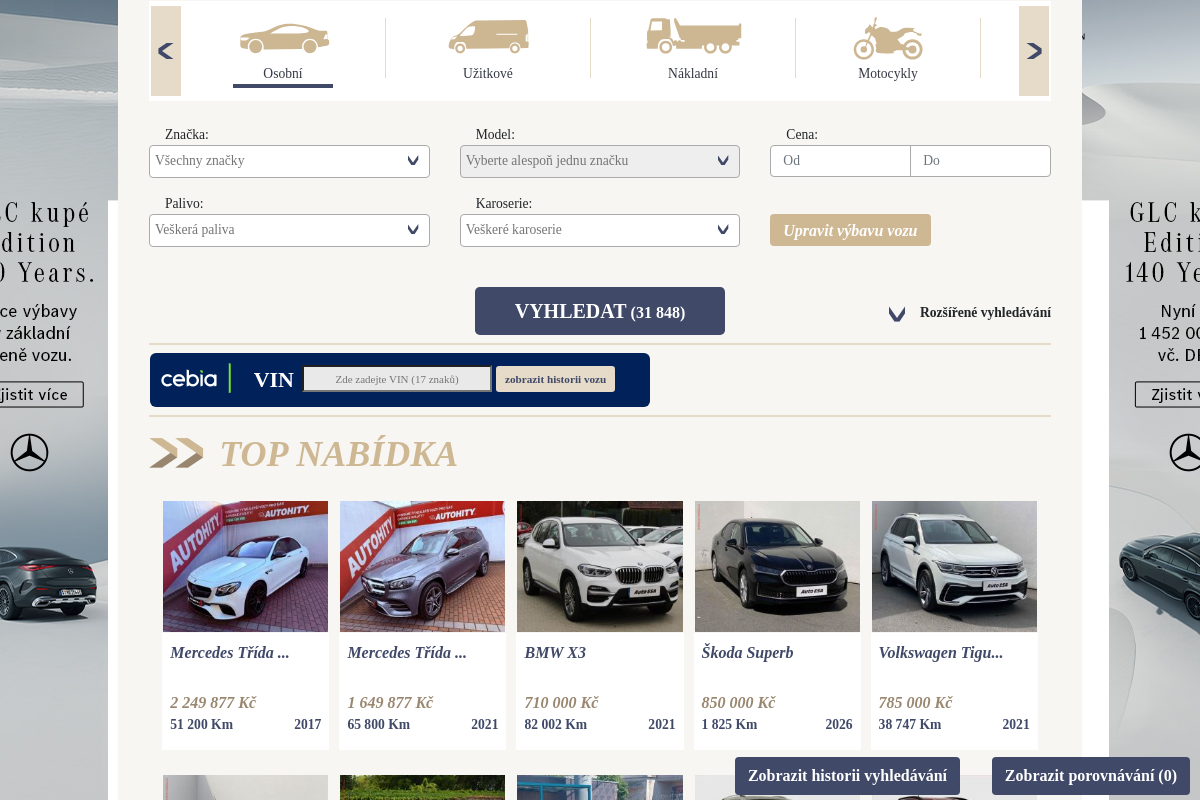Open the Palivo fuel dropdown
Screen dimensions: 1200x800
tap(289, 230)
